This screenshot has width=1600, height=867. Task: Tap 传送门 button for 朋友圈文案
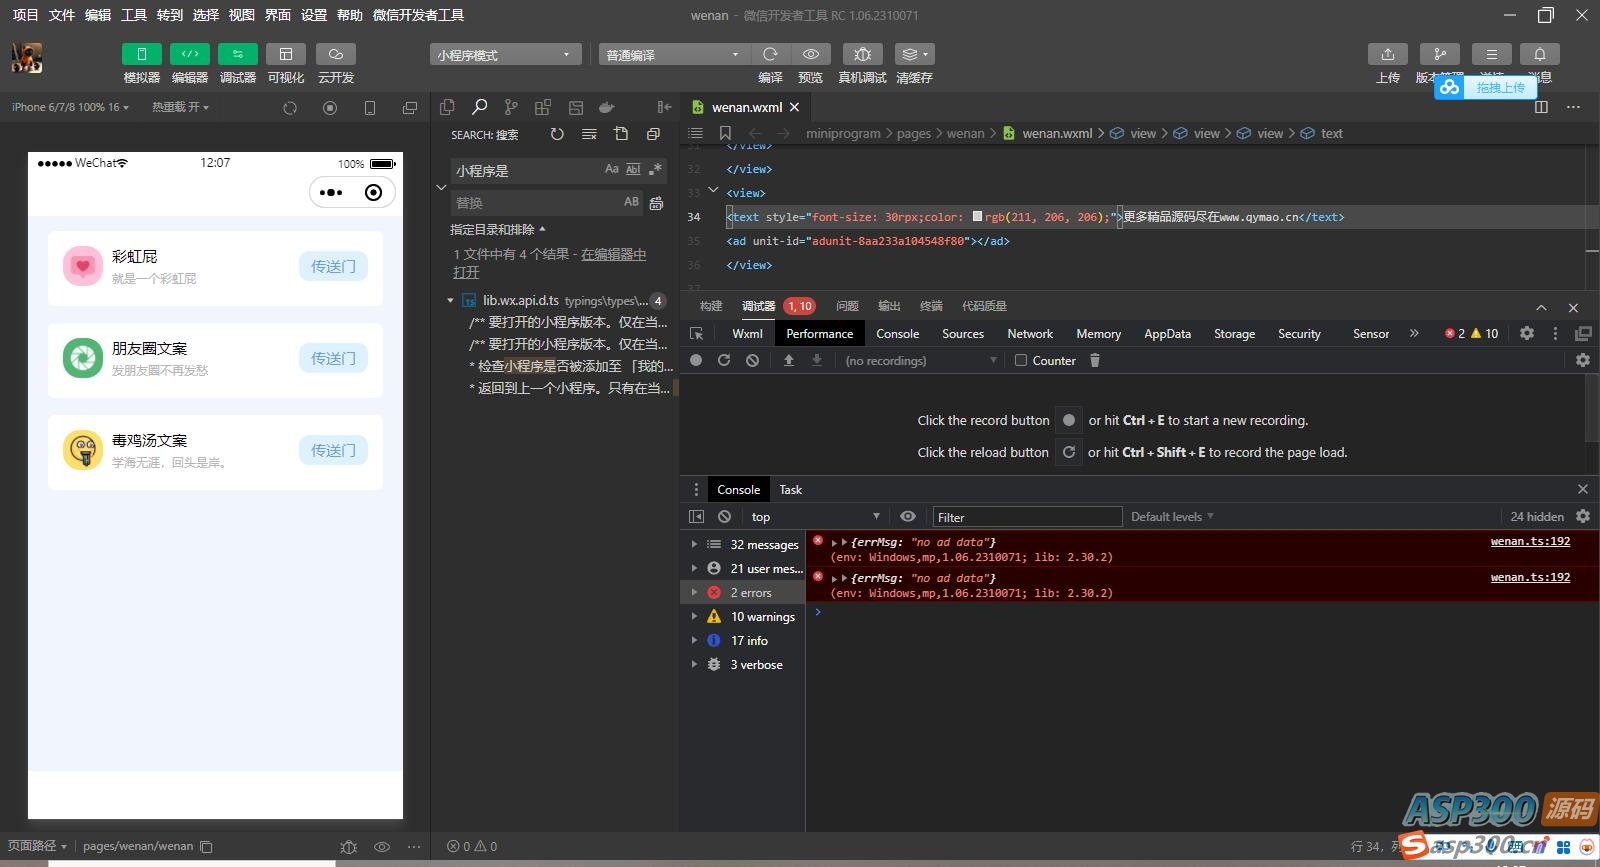click(333, 358)
